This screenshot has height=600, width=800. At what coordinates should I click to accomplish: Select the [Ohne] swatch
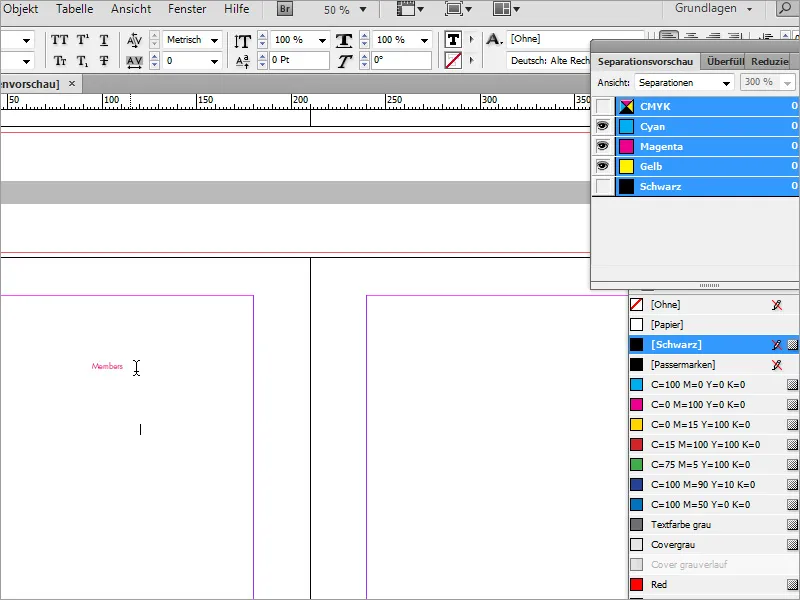(713, 305)
